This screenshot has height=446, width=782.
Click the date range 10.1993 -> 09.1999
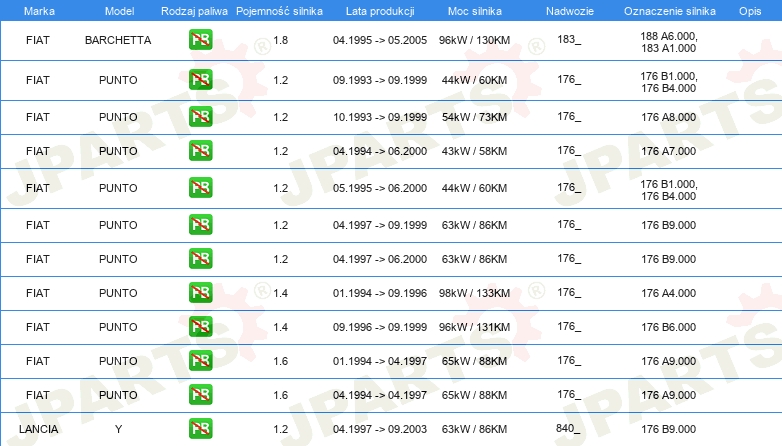click(x=380, y=117)
